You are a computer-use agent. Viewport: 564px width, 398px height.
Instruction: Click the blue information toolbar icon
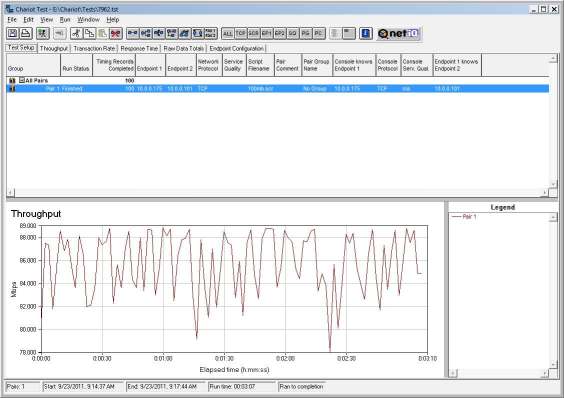[x=365, y=33]
